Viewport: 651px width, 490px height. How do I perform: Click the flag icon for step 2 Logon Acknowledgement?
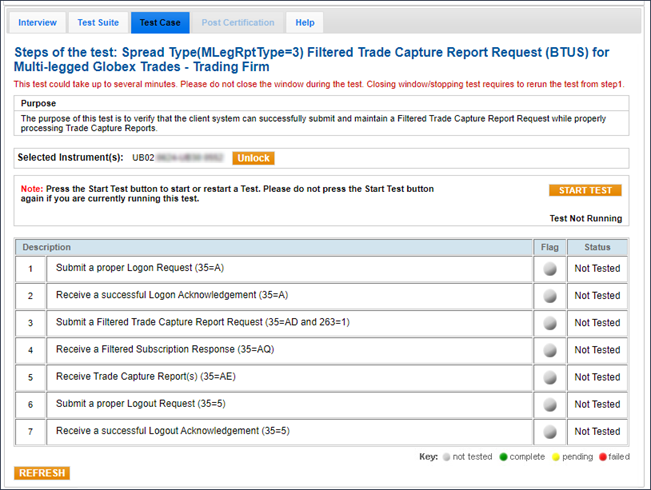pyautogui.click(x=549, y=296)
